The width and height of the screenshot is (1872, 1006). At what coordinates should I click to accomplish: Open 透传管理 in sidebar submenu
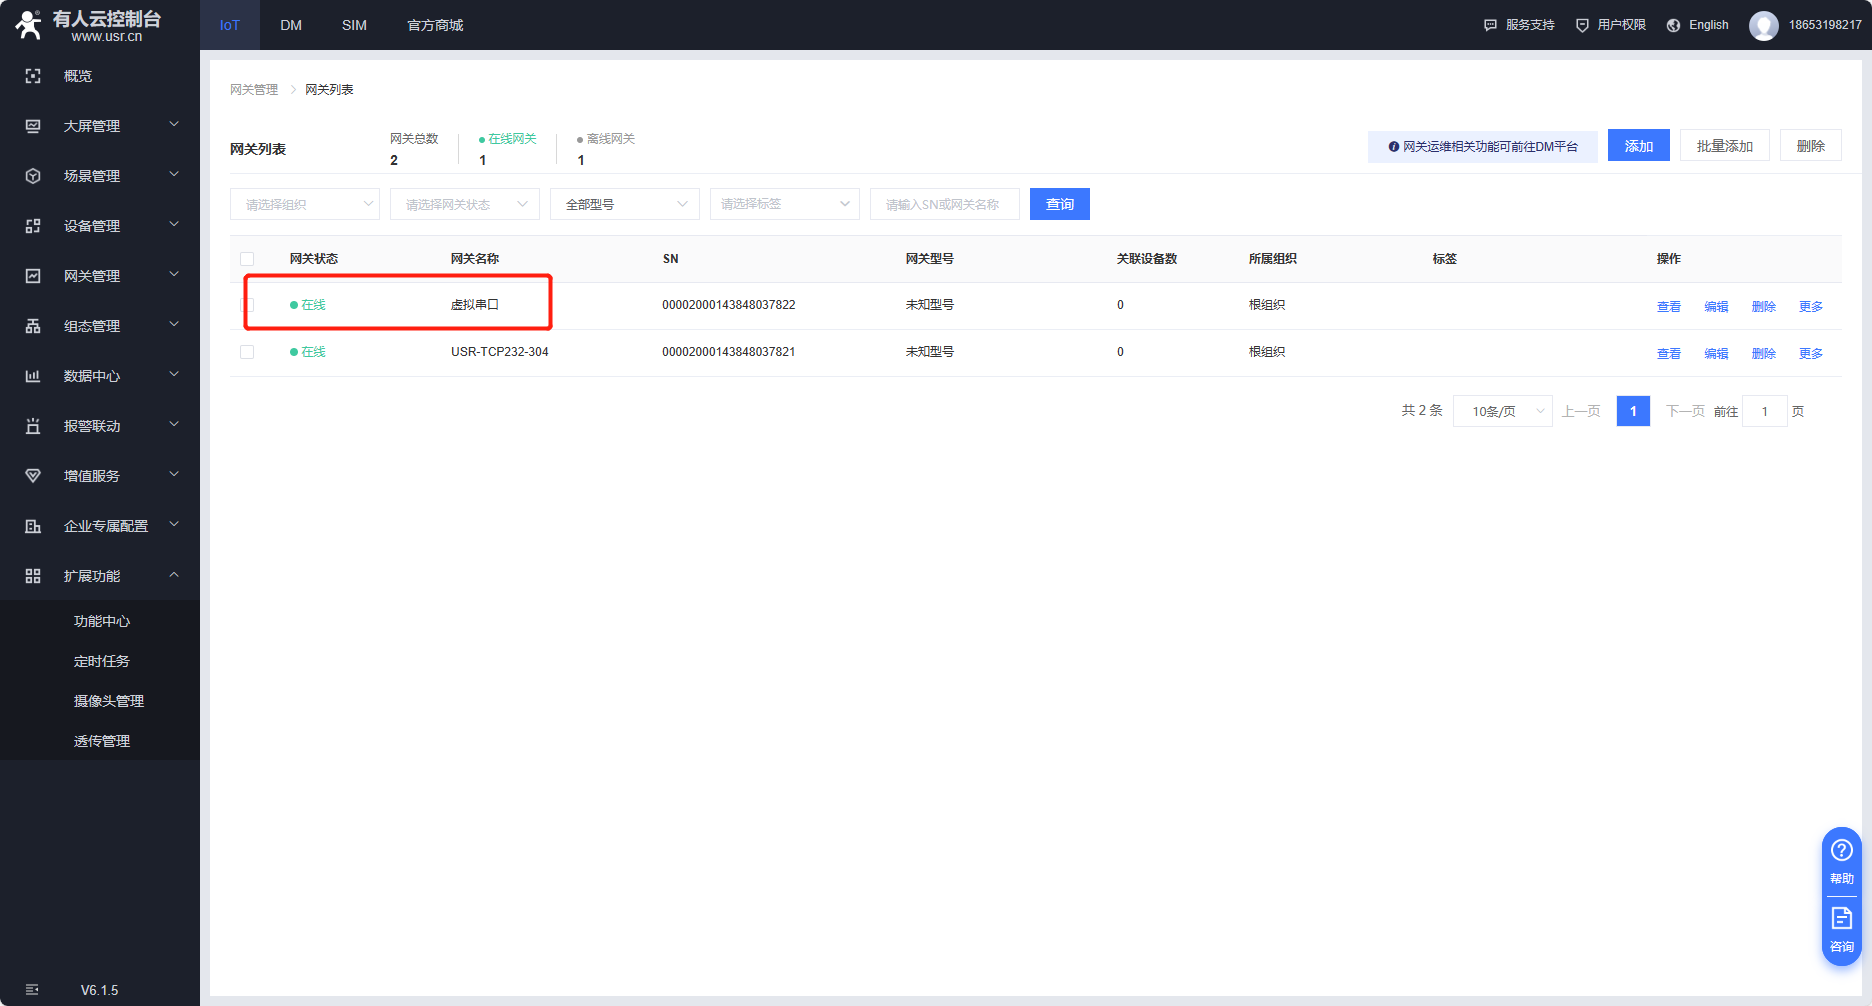102,741
